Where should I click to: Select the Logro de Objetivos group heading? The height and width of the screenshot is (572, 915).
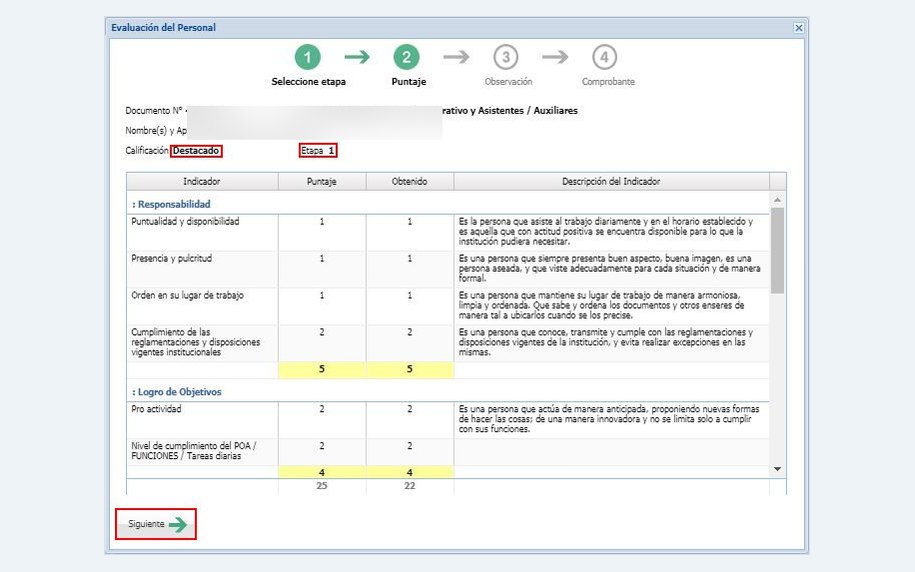177,392
